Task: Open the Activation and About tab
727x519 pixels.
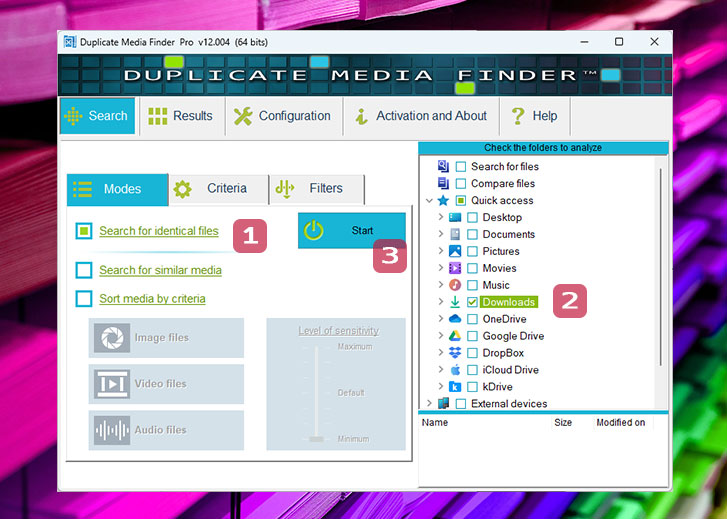Action: coord(421,116)
